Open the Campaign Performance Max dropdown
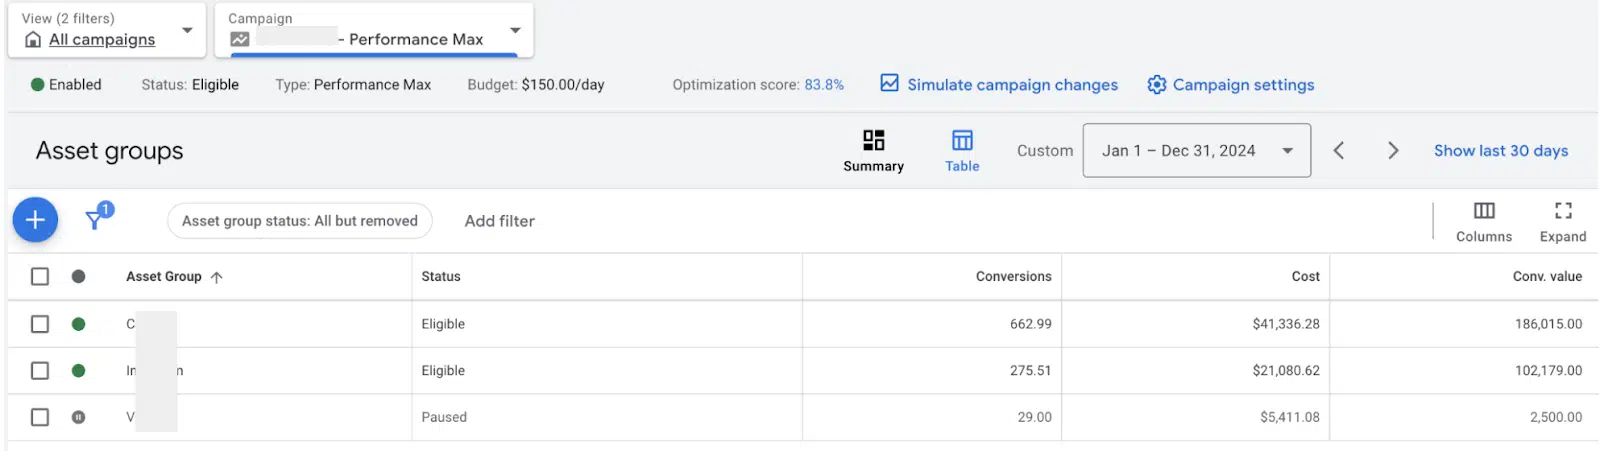This screenshot has height=451, width=1600. (x=375, y=30)
